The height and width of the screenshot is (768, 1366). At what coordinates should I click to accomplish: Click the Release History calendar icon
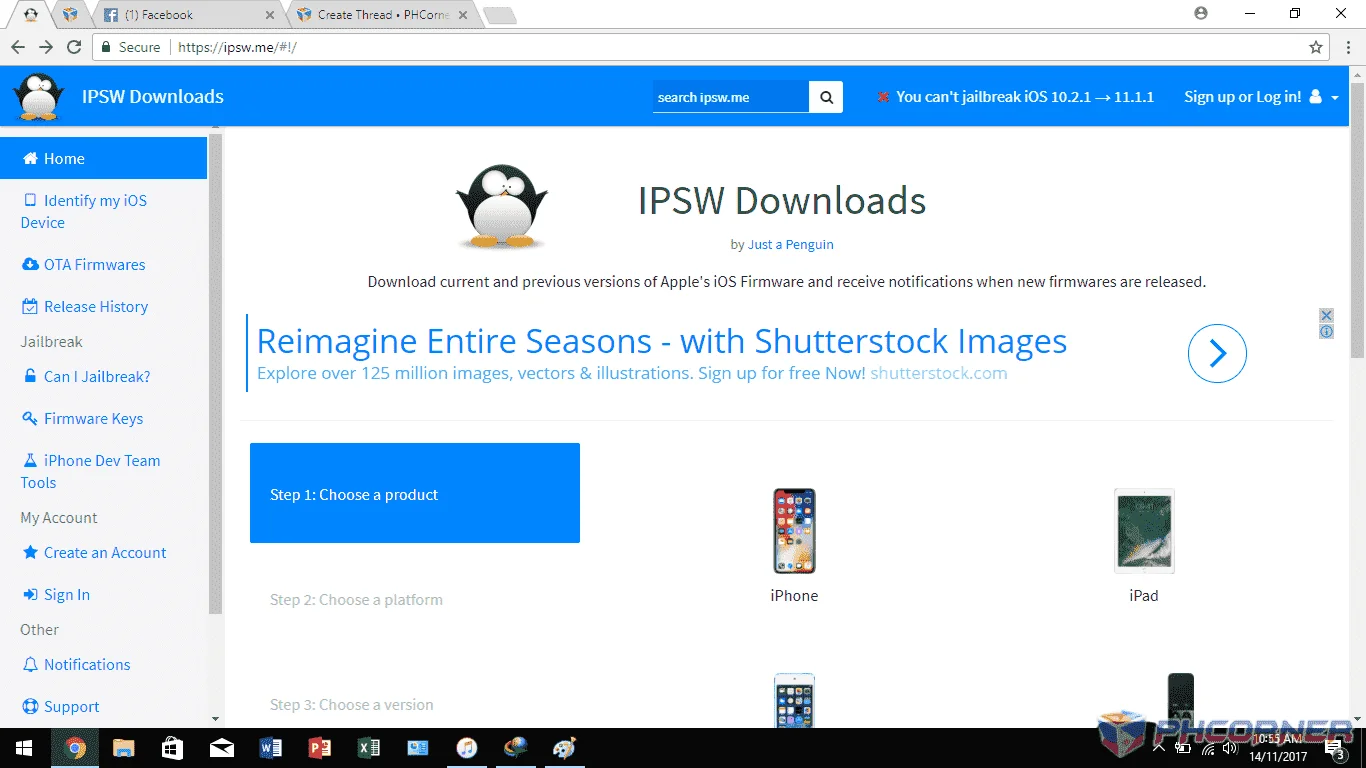coord(30,307)
